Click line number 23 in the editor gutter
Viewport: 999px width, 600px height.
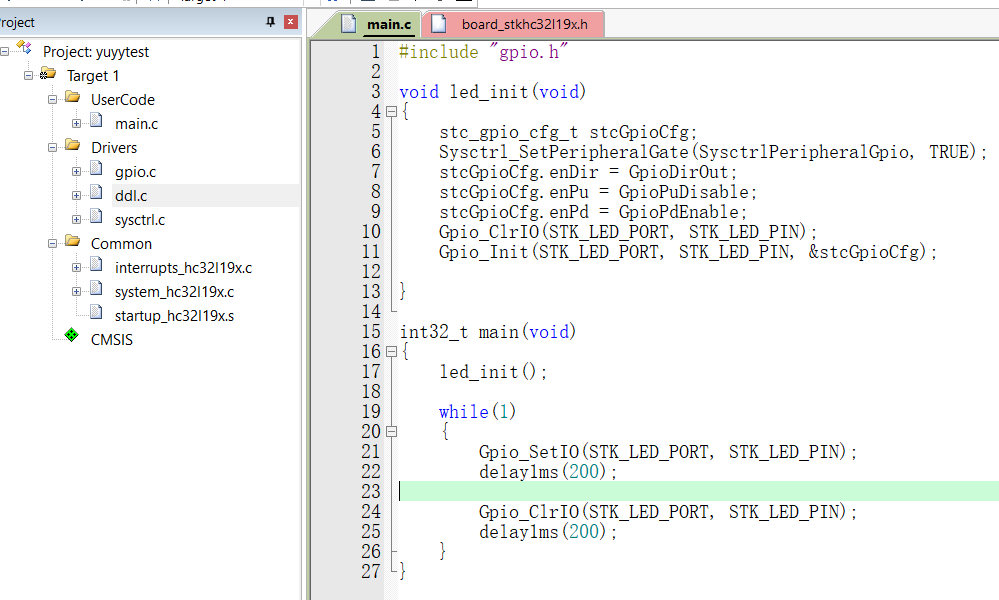371,492
